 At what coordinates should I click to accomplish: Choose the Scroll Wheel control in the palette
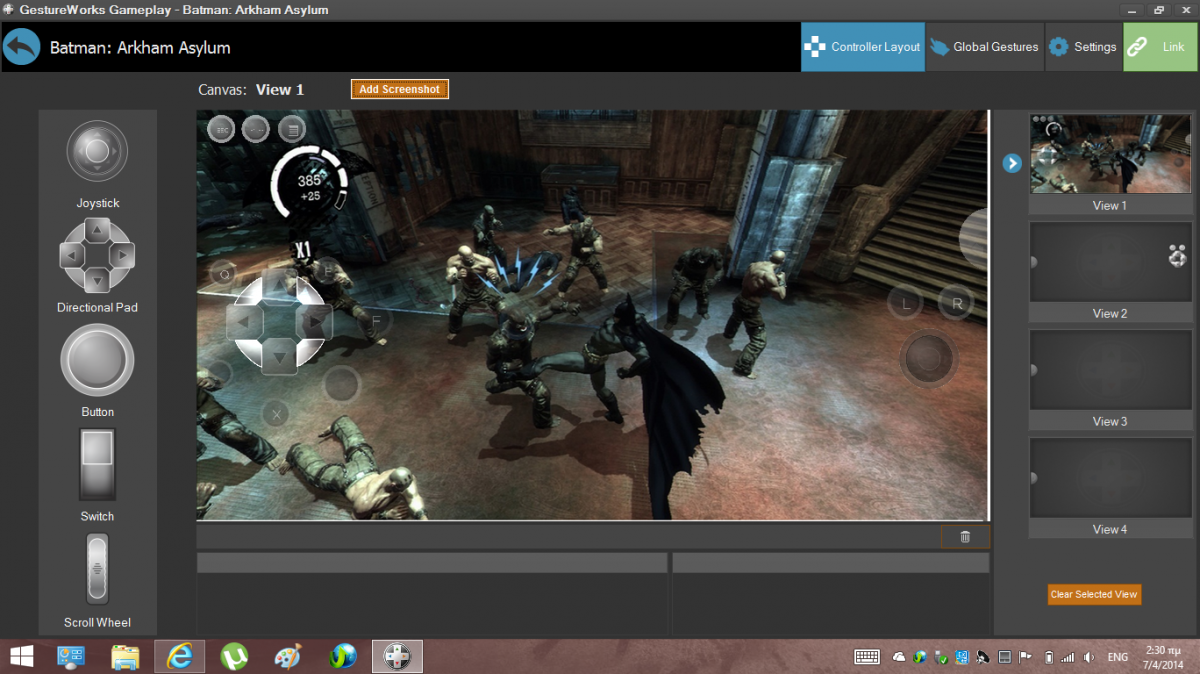(x=97, y=569)
